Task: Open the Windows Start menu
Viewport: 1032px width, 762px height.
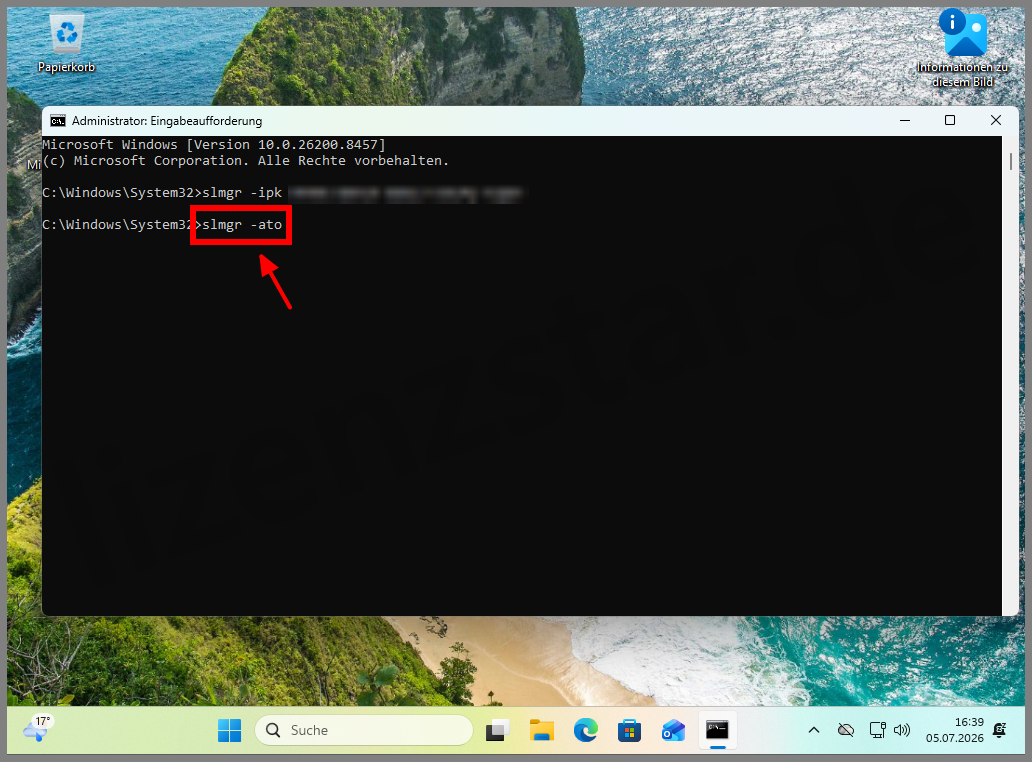Action: pyautogui.click(x=230, y=730)
